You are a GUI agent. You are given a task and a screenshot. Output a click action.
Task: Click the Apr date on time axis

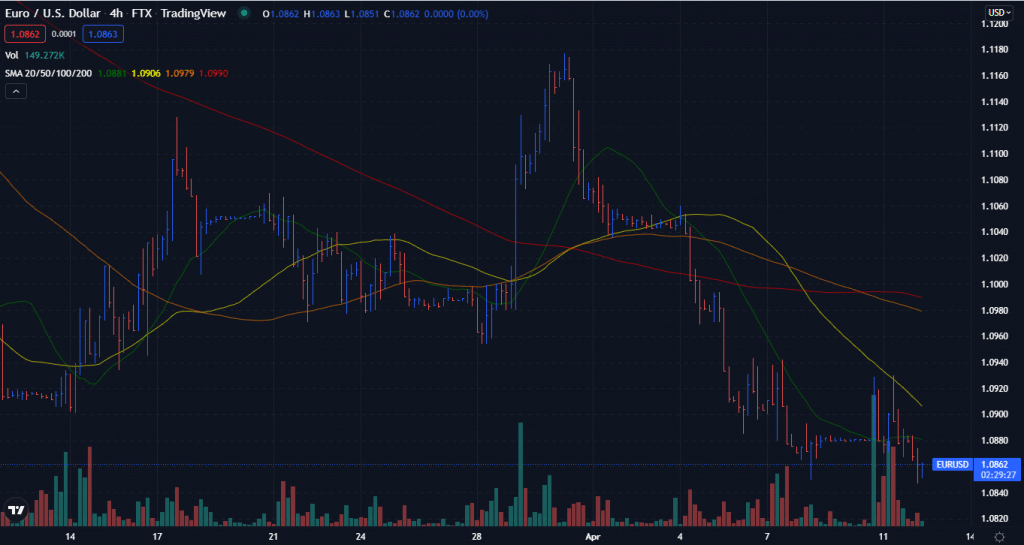coord(592,537)
